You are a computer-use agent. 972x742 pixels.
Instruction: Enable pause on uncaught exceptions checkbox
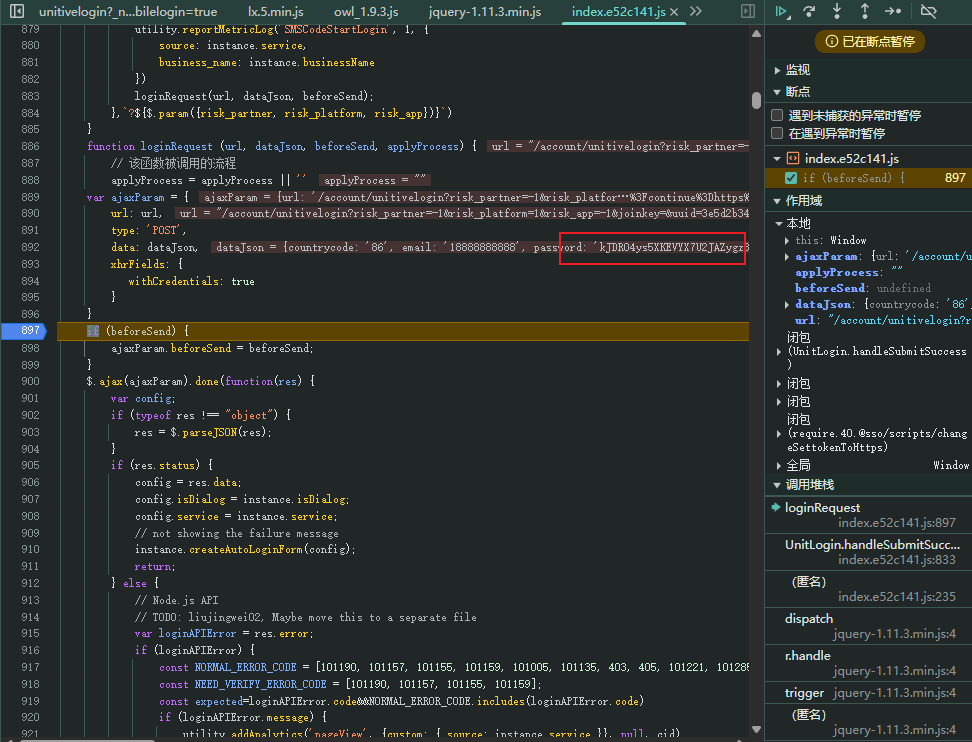[x=777, y=115]
